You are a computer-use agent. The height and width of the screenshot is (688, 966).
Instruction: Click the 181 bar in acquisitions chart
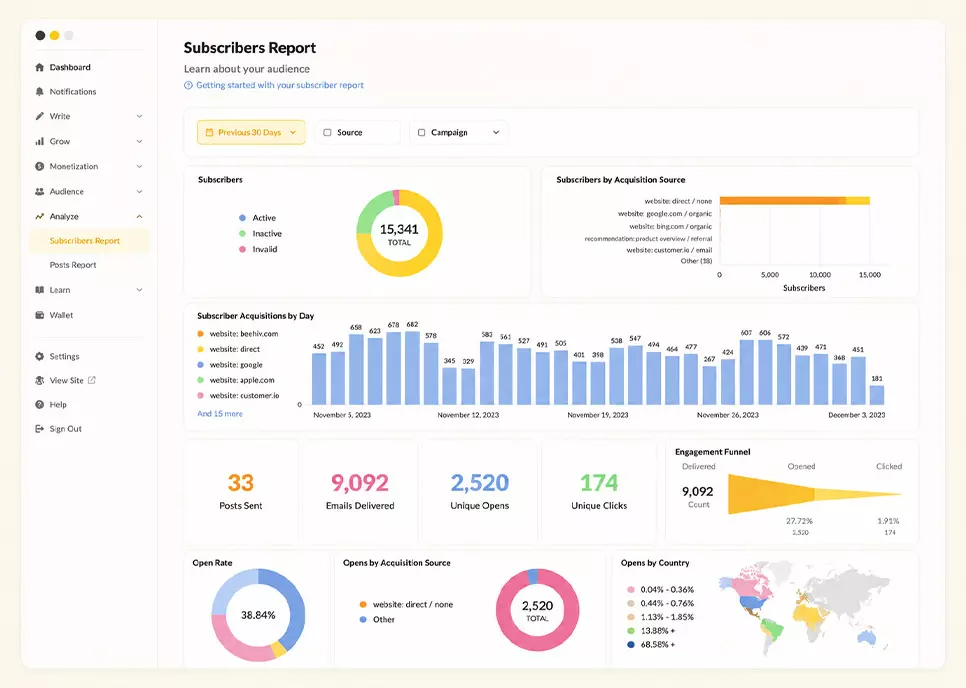877,395
